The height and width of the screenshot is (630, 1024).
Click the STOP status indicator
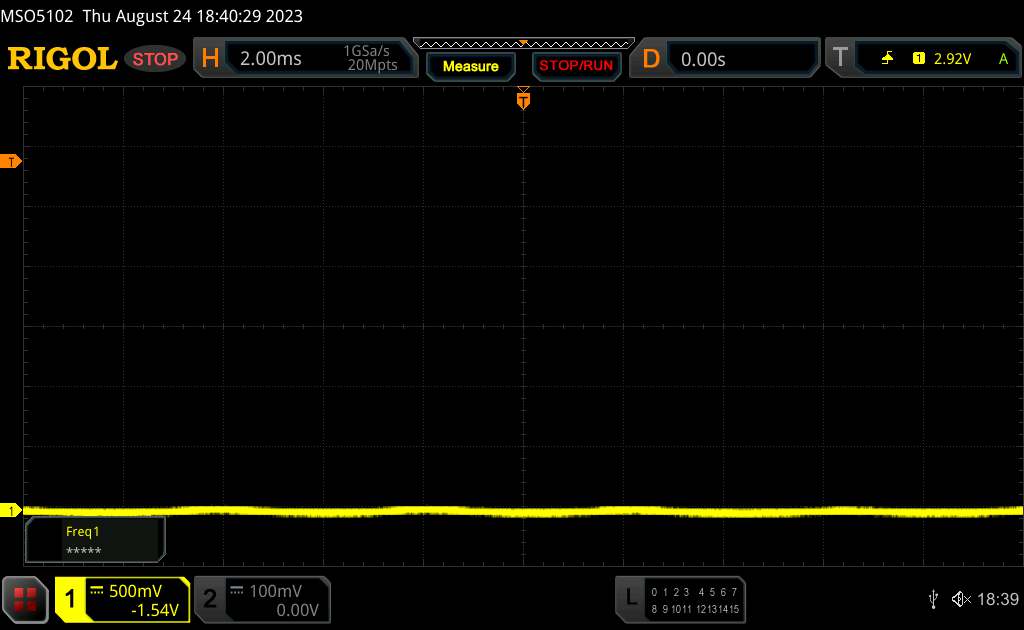[155, 59]
